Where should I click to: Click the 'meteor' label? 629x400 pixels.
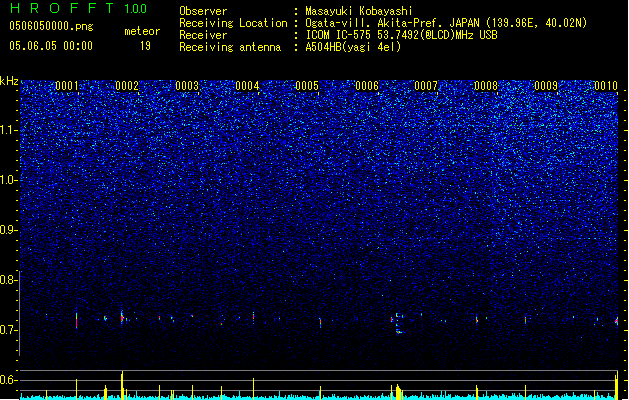pyautogui.click(x=142, y=31)
